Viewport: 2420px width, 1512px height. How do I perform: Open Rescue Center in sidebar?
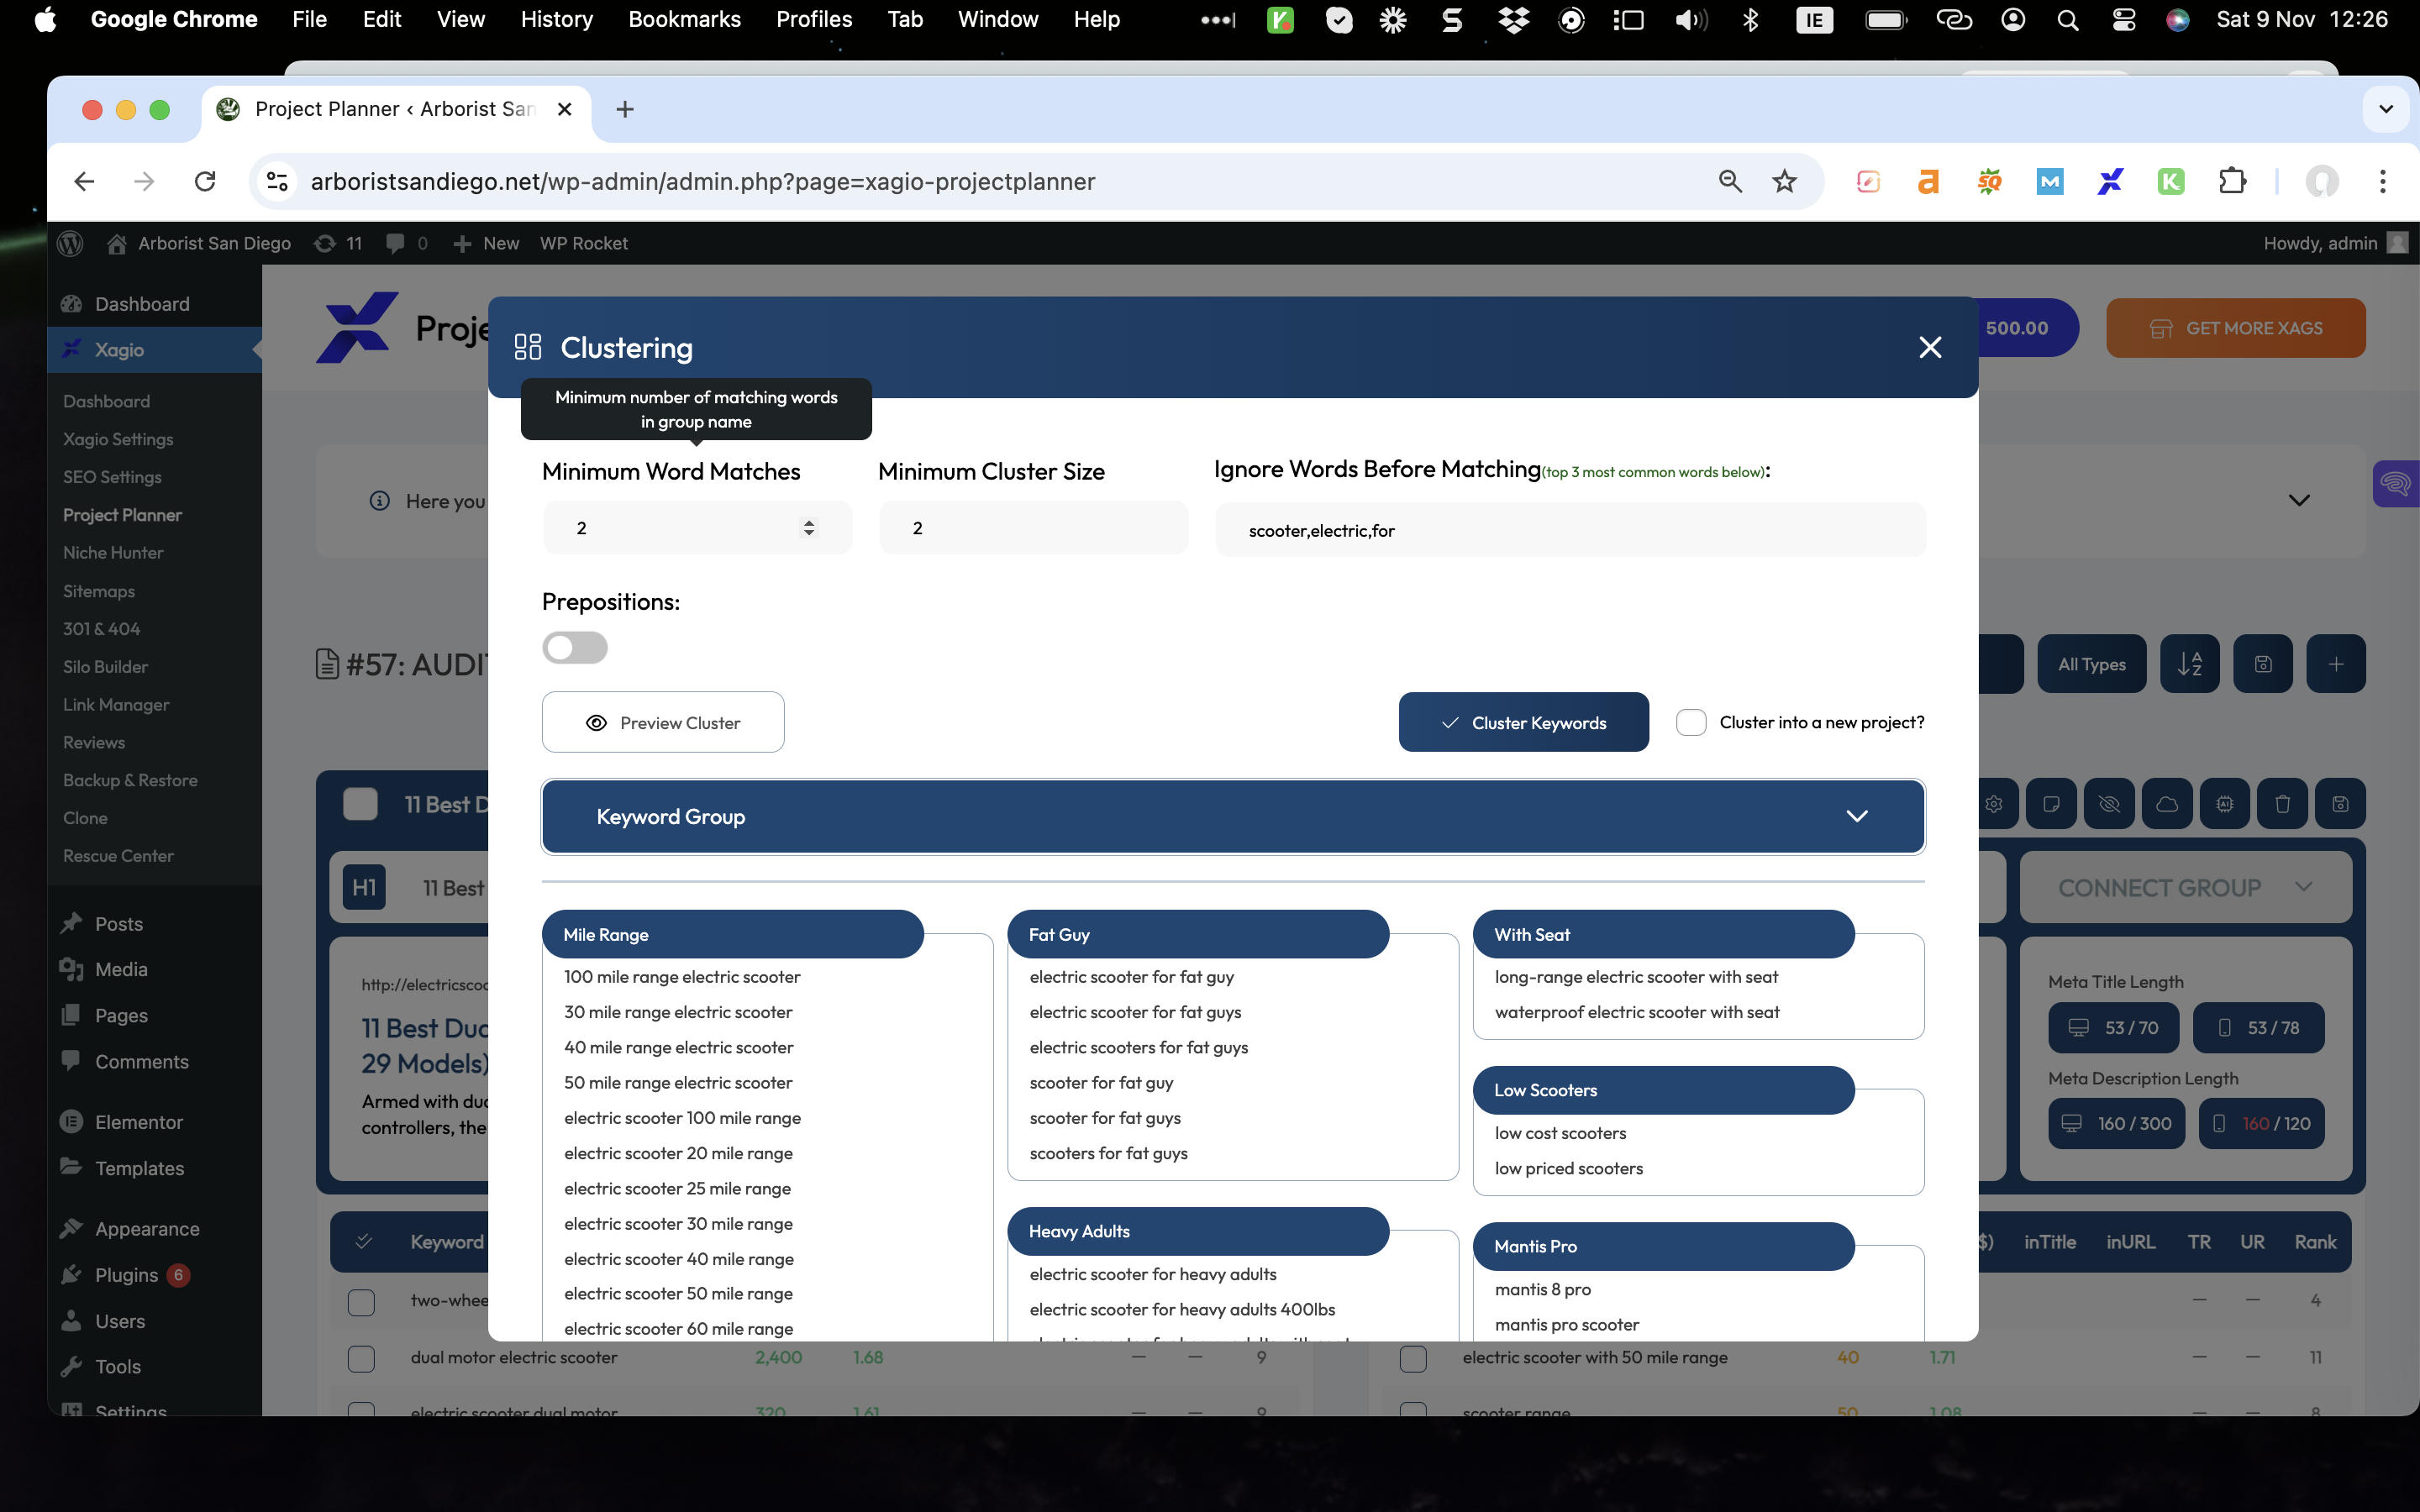coord(118,855)
